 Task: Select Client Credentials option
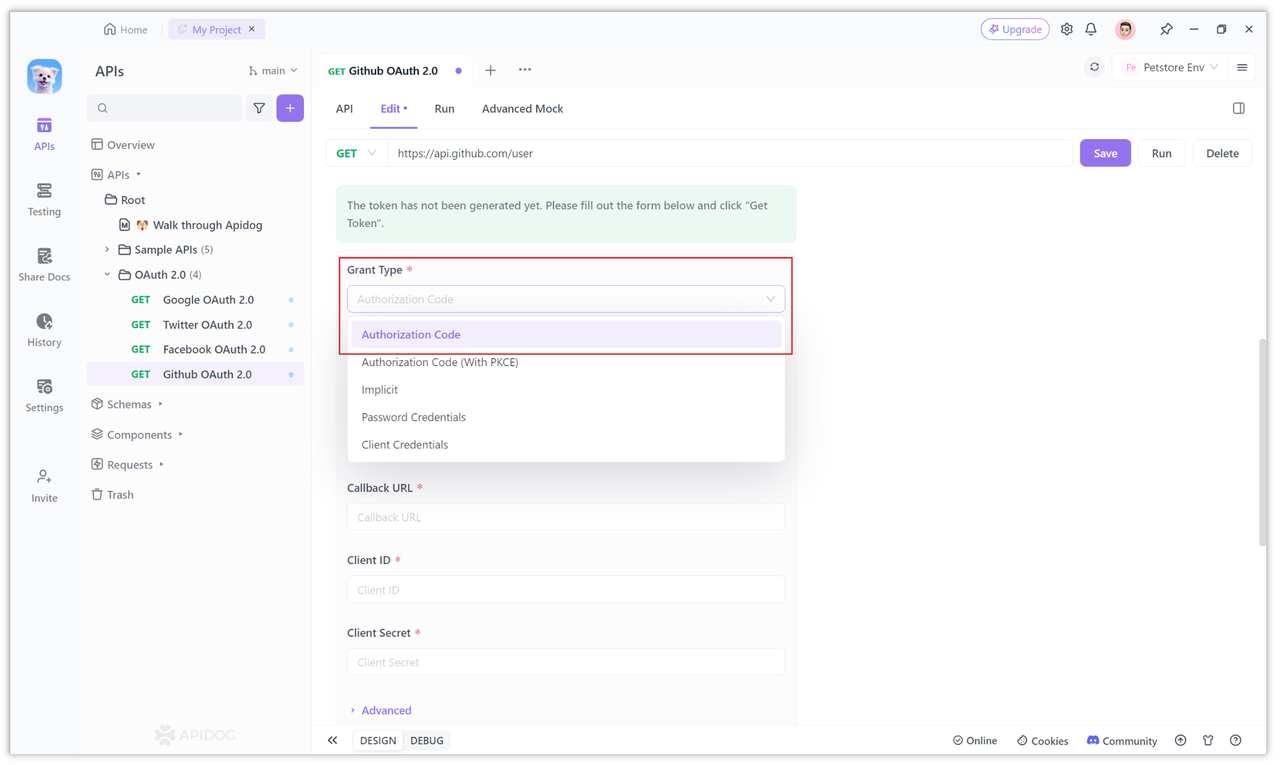click(566, 445)
